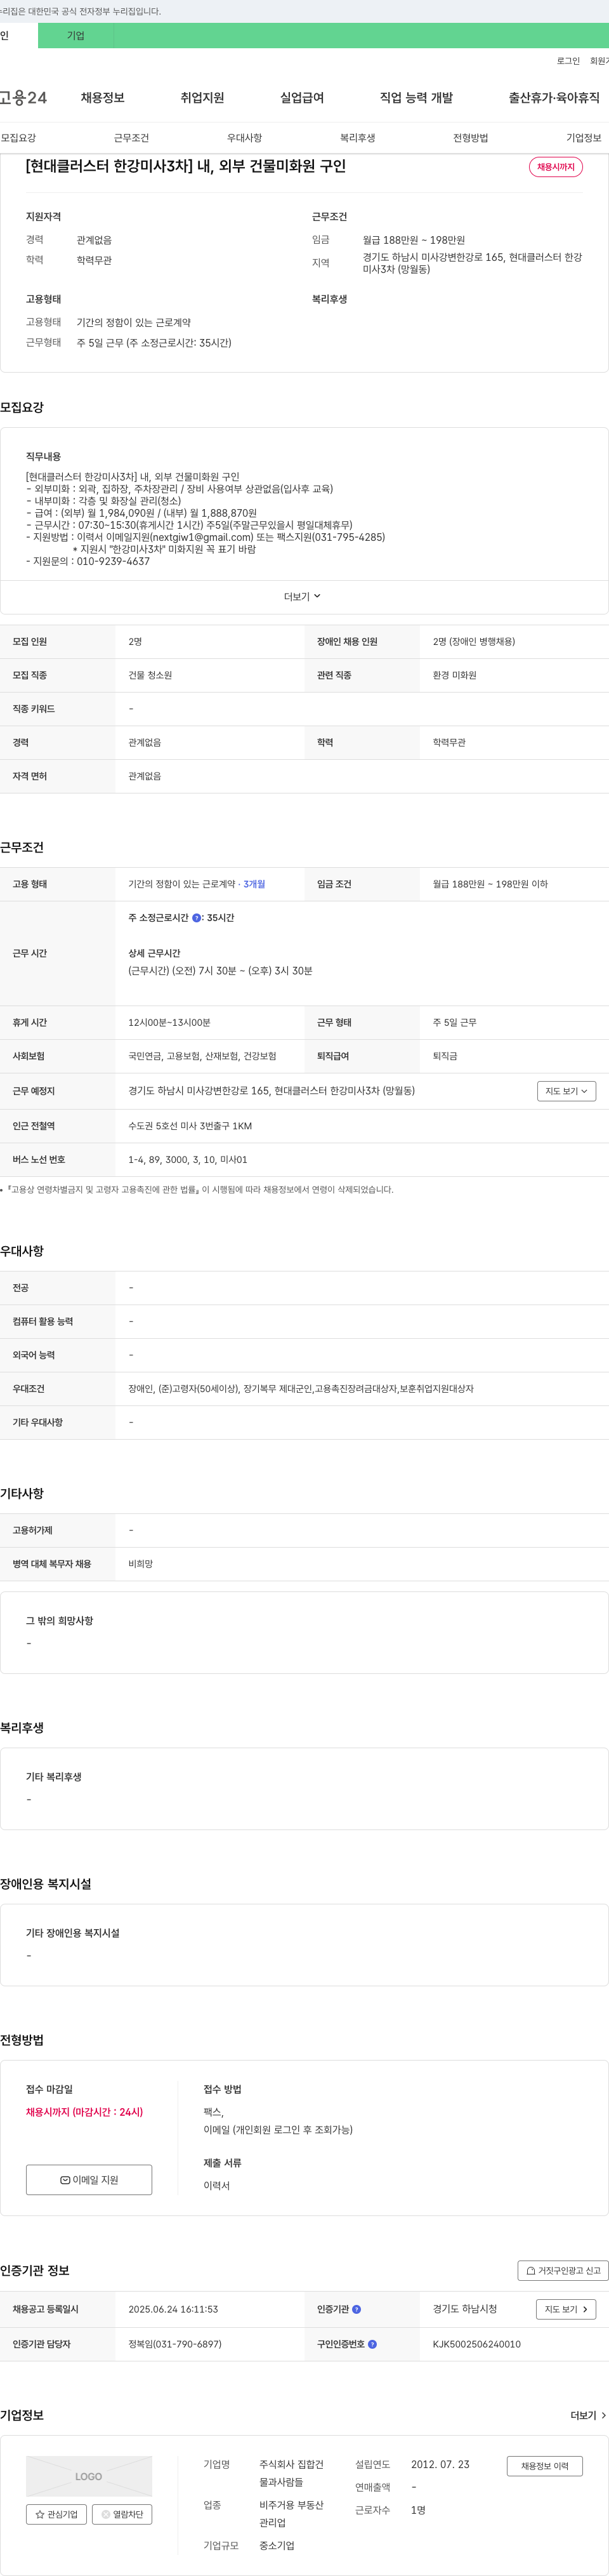Click help icon next to 구인인증번호
Screen dimensions: 609x2576
373,2344
